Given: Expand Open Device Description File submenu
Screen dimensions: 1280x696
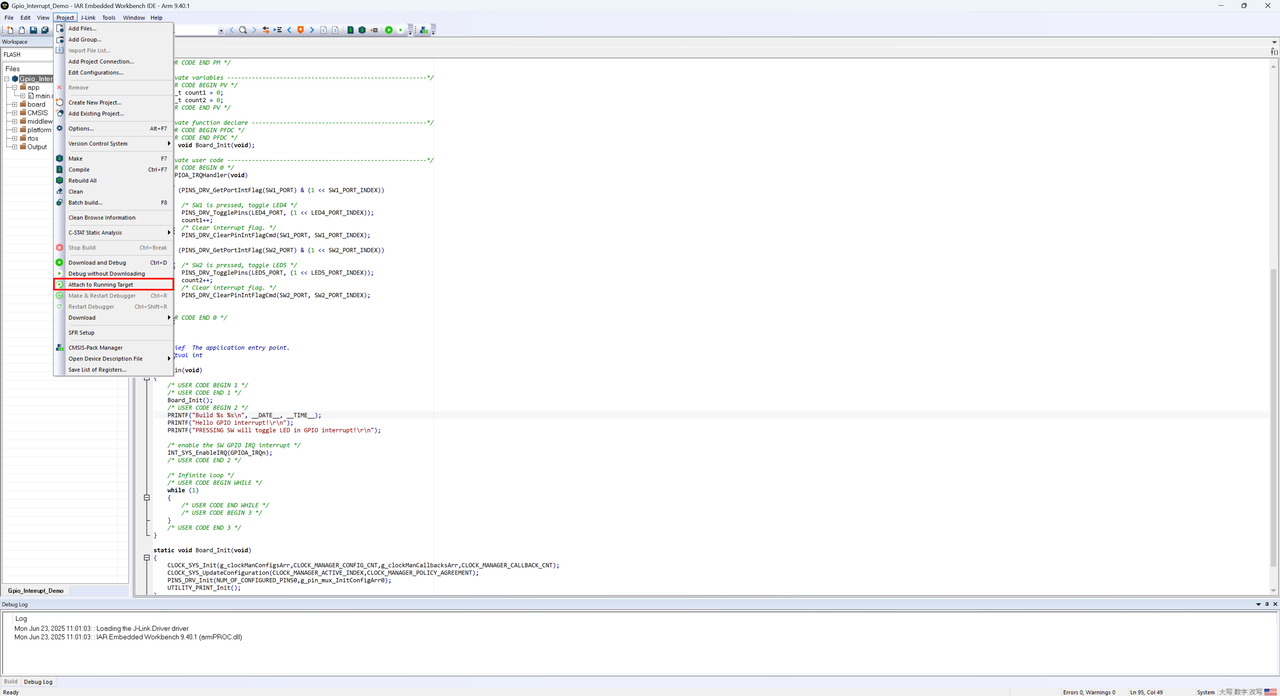Looking at the screenshot, I should [x=113, y=358].
